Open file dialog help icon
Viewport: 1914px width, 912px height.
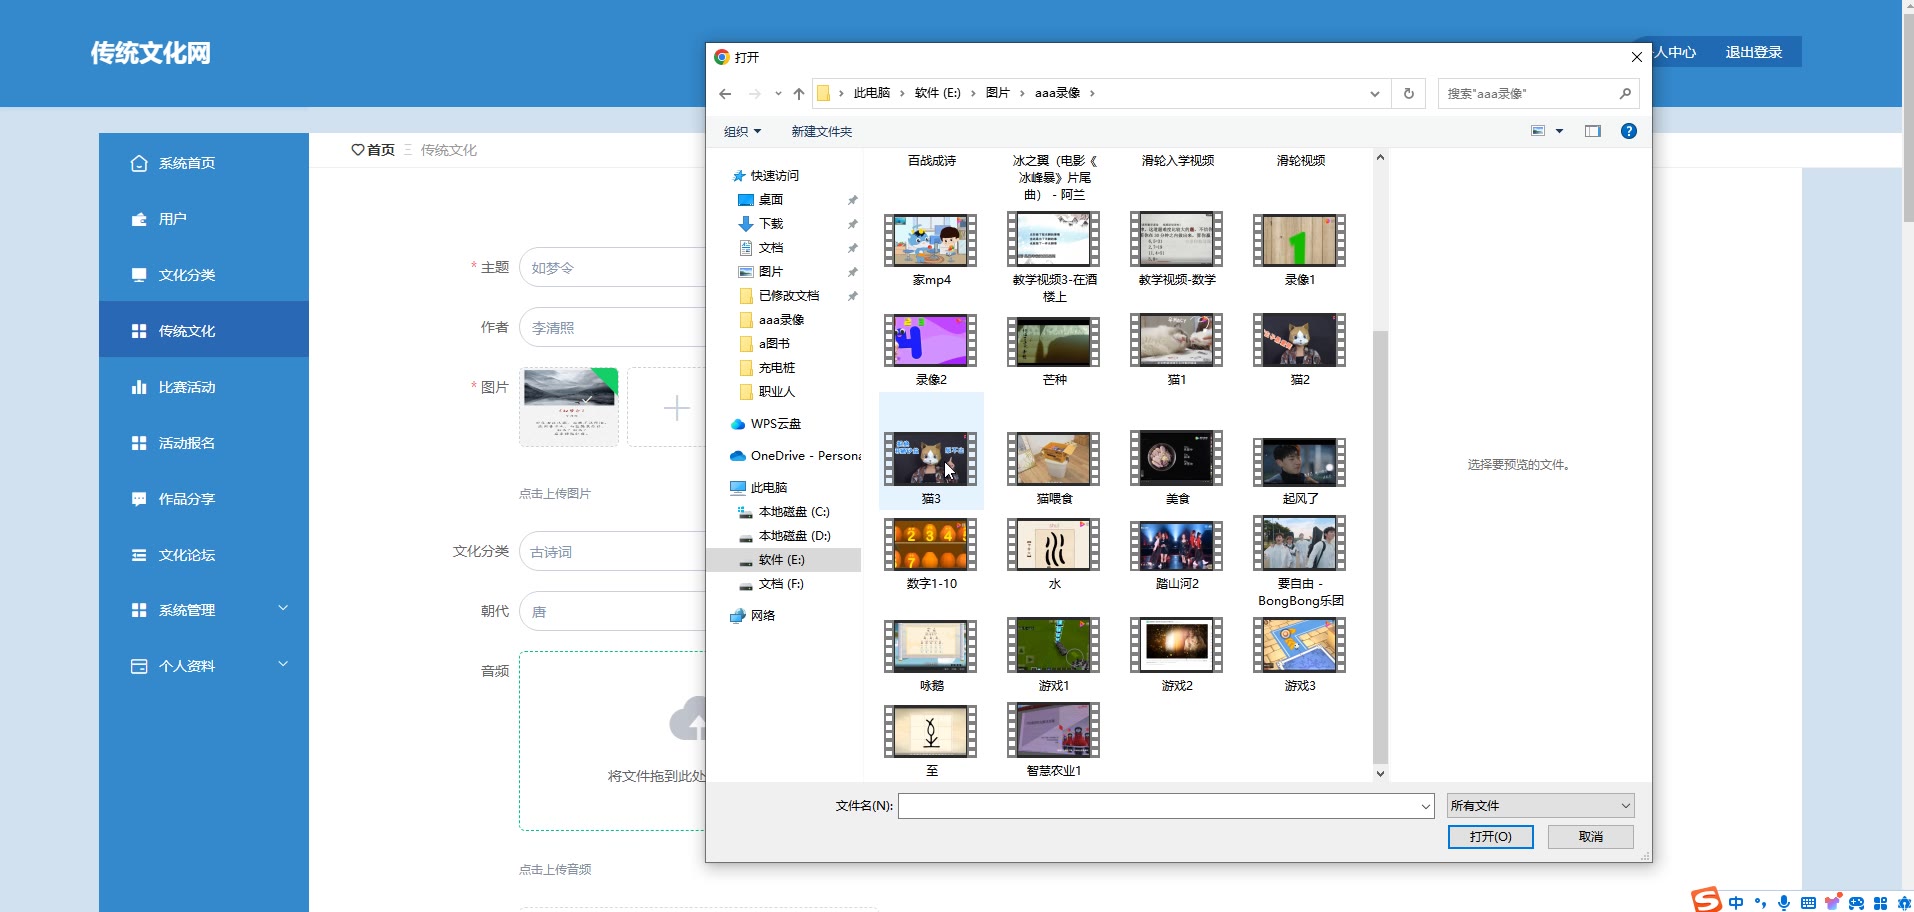pyautogui.click(x=1628, y=131)
